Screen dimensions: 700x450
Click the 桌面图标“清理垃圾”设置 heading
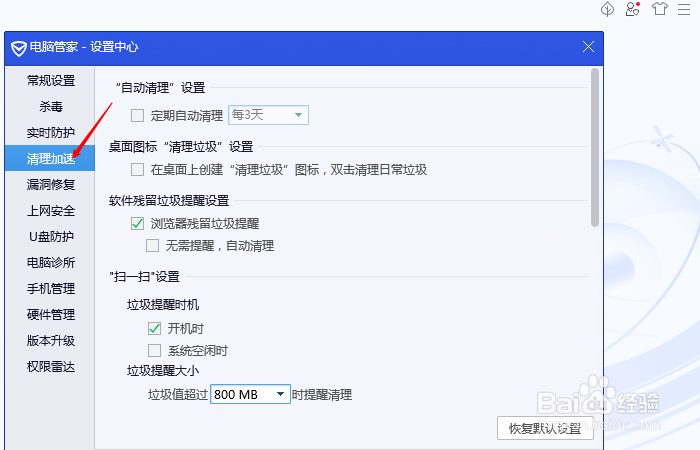click(181, 147)
